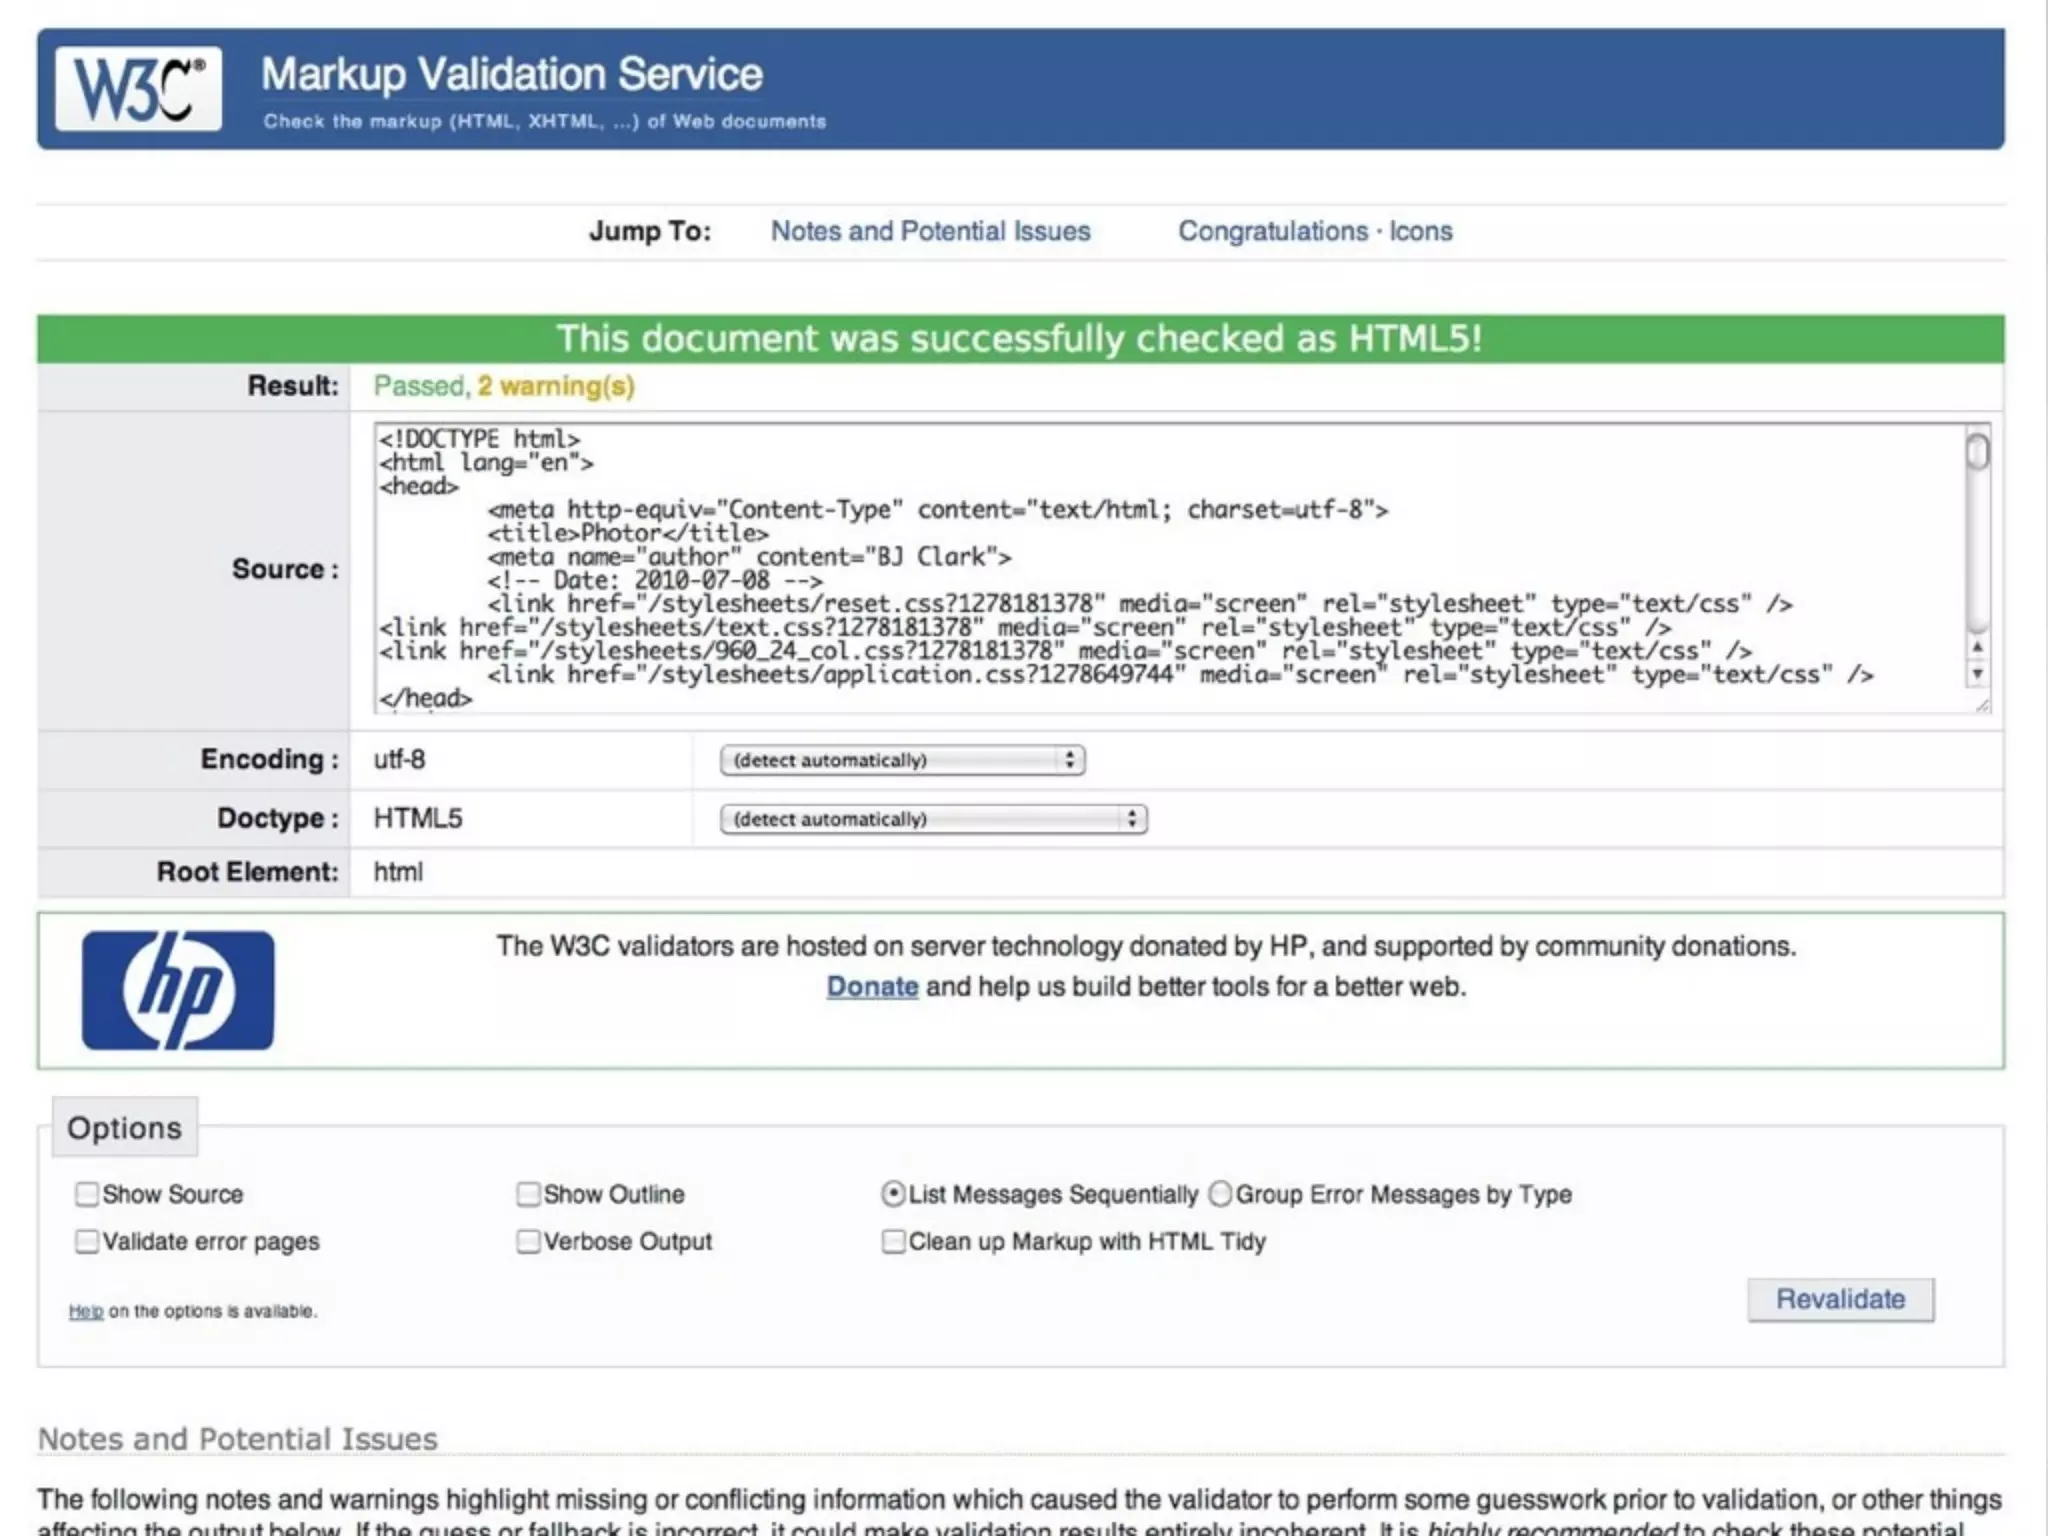Screen dimensions: 2048x1536
Task: Click the W3C logo in the header
Action: pos(138,89)
